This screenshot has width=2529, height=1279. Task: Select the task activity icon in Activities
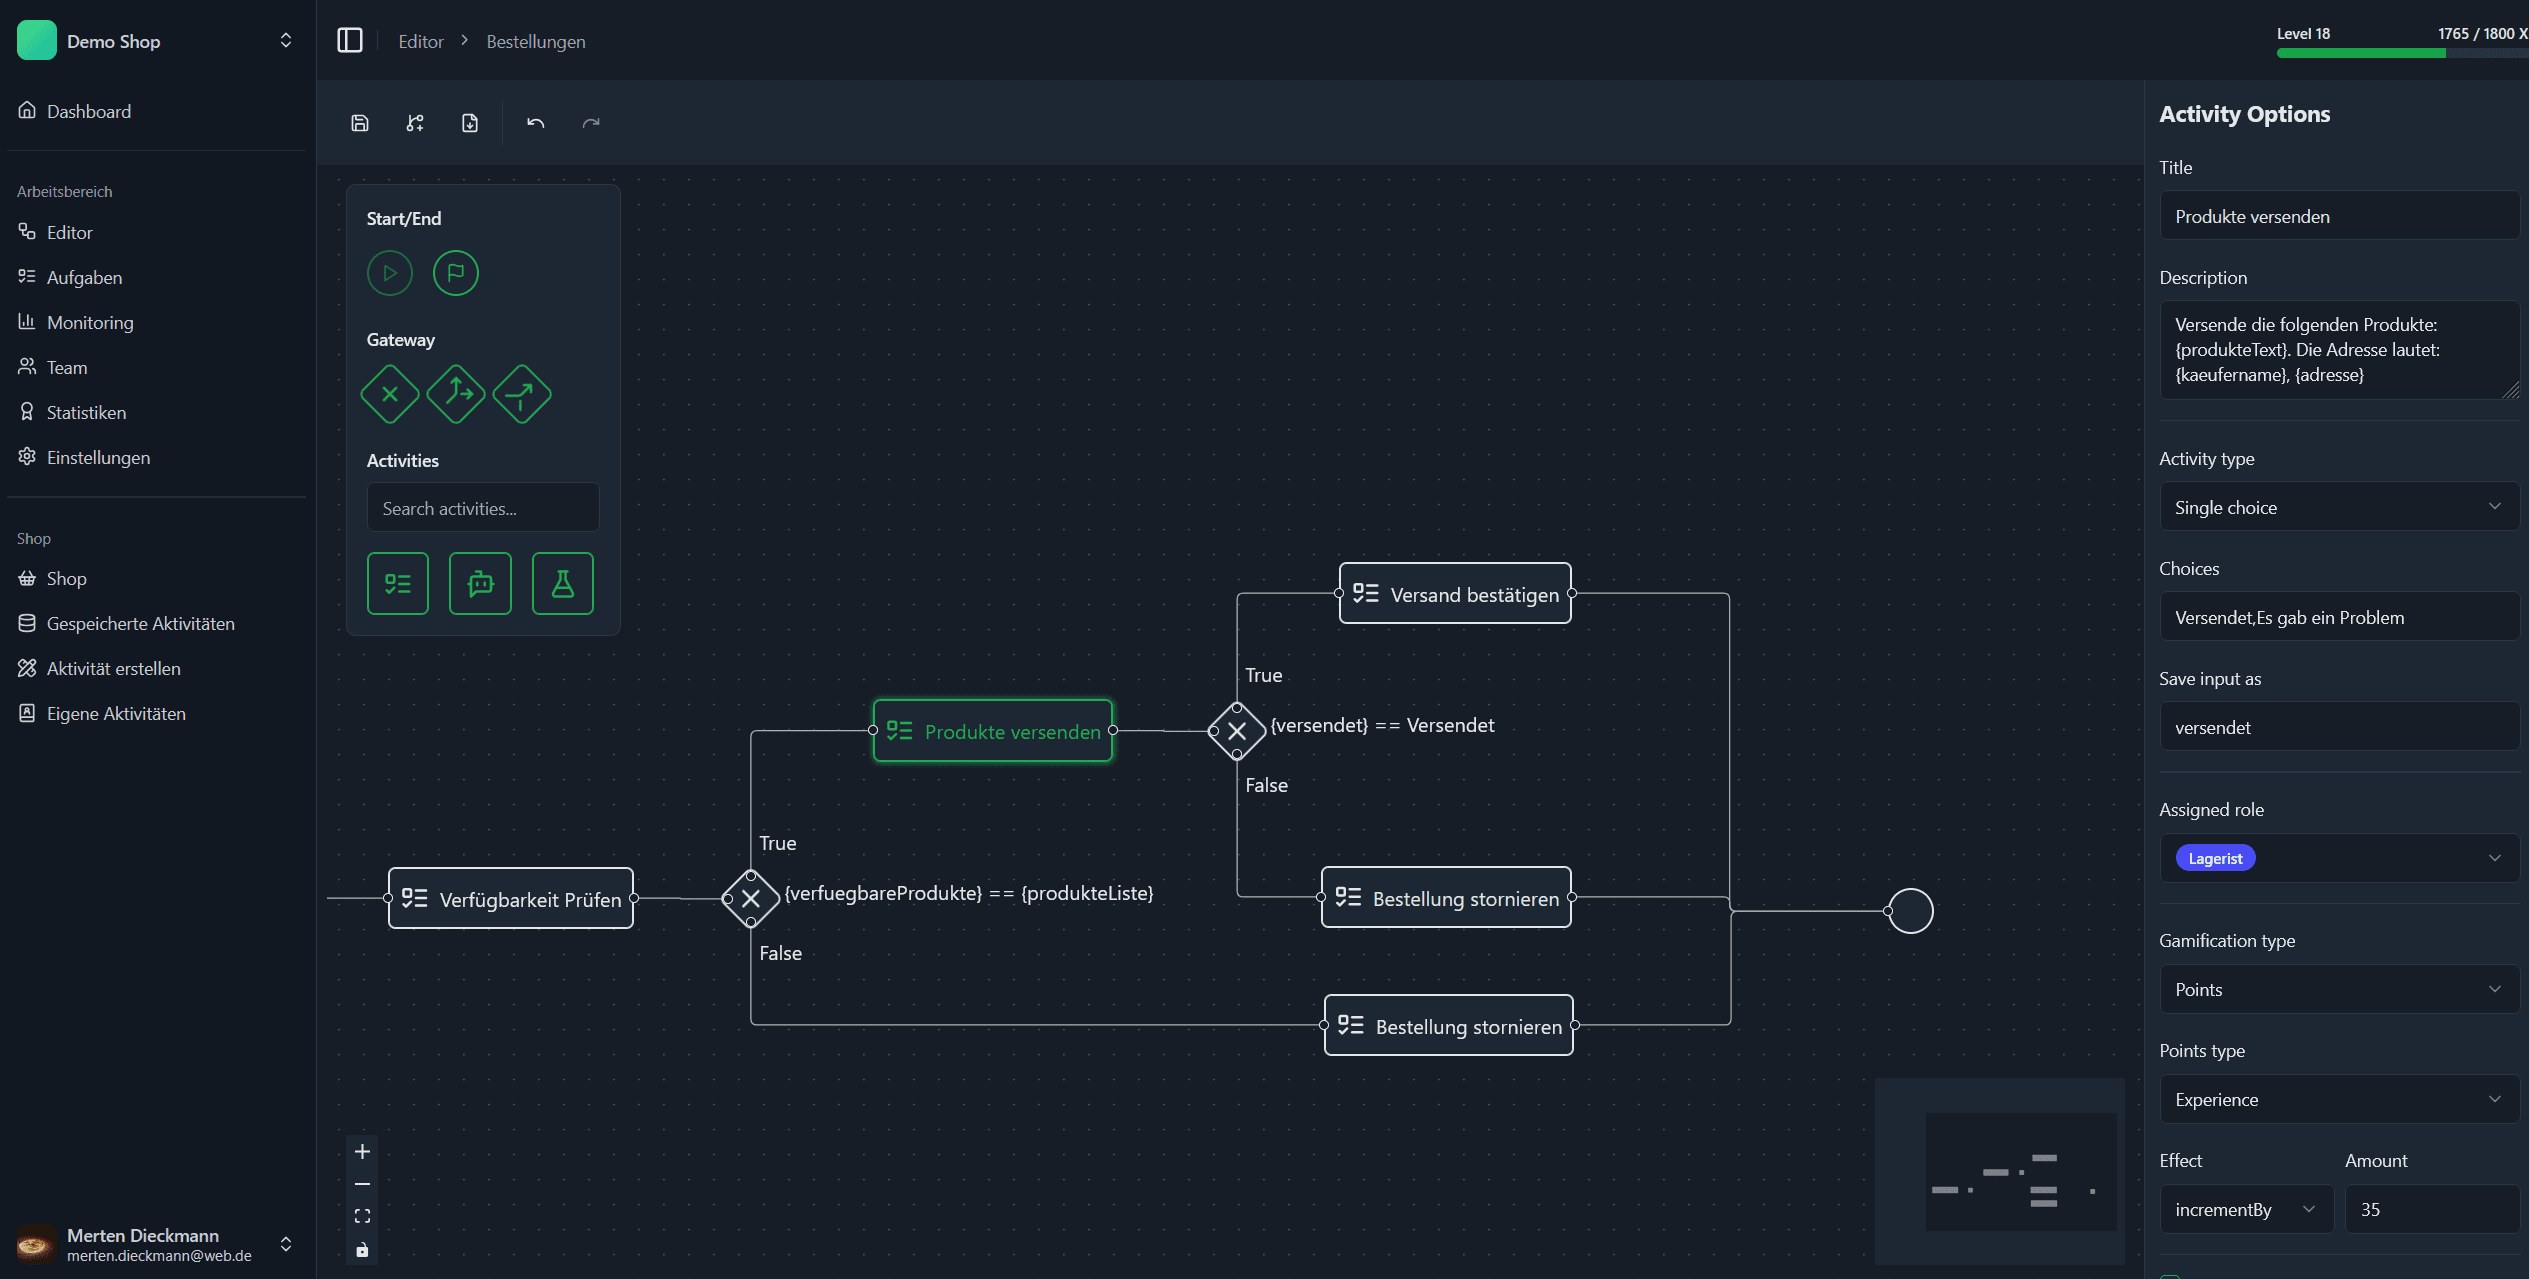(x=398, y=583)
